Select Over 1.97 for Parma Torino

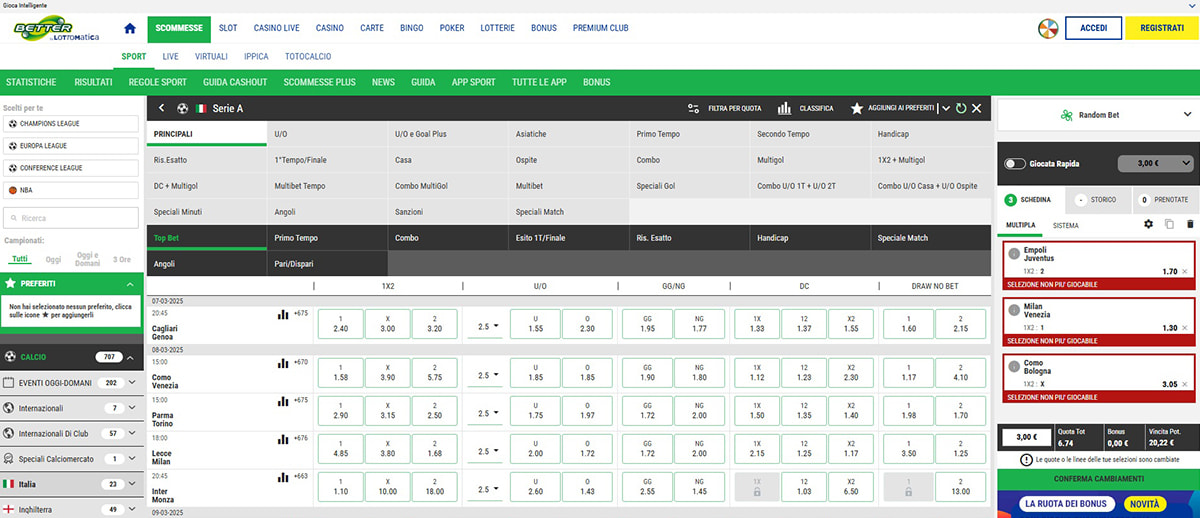tap(586, 409)
